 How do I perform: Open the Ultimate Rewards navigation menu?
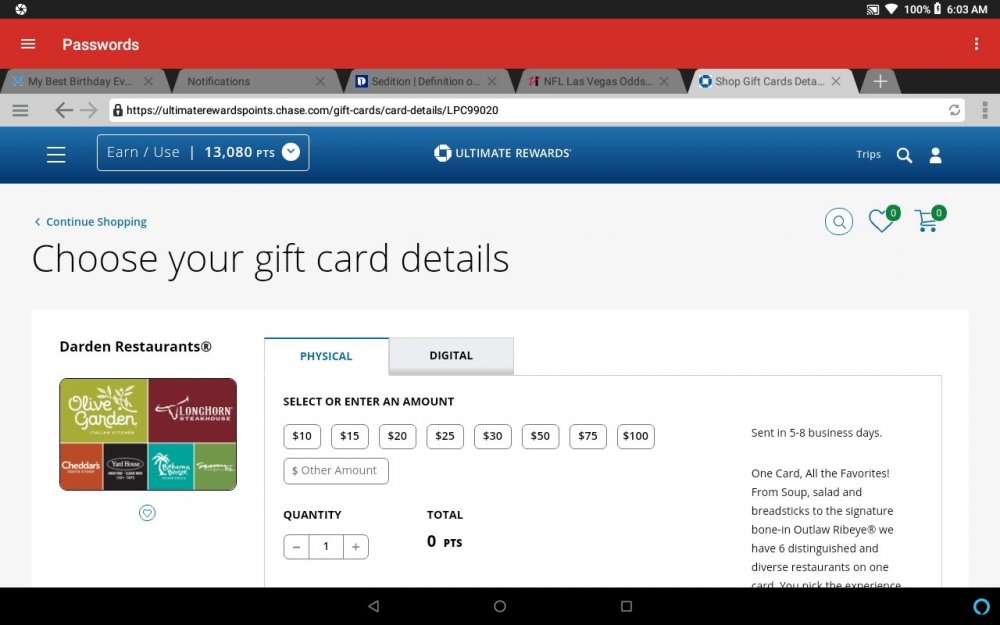(56, 154)
